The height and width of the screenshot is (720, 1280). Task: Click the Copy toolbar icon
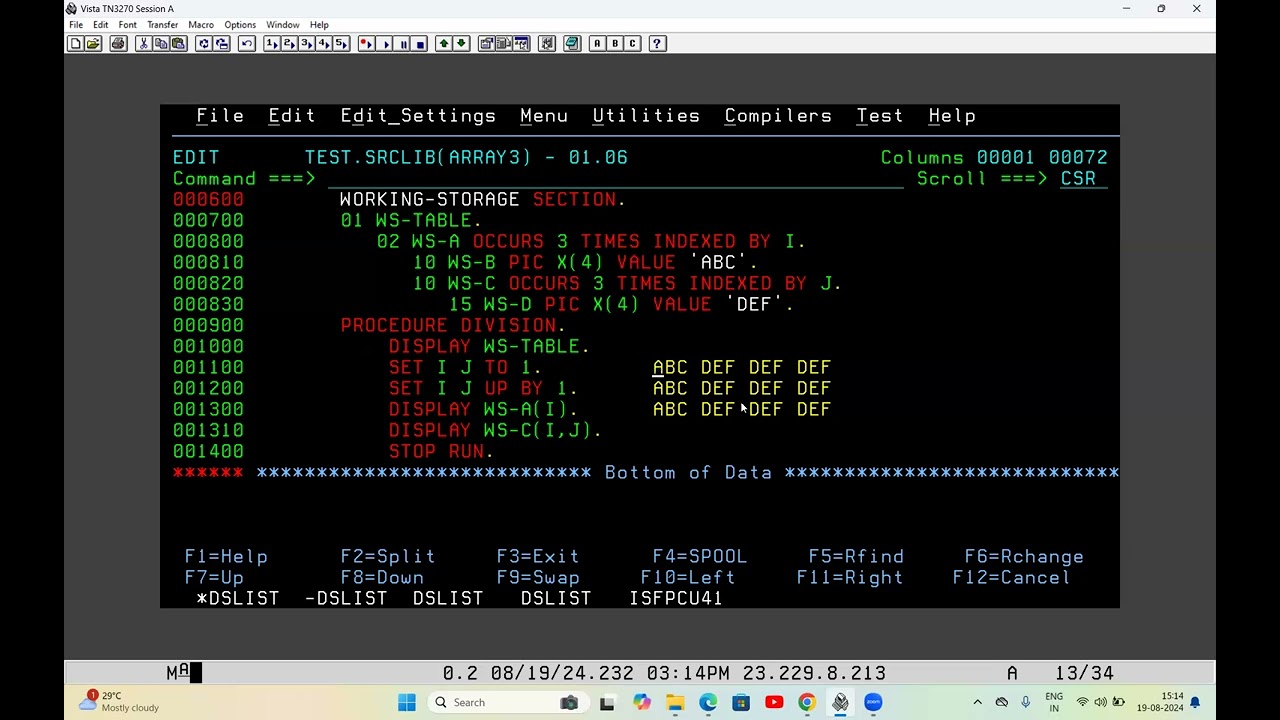(x=161, y=44)
